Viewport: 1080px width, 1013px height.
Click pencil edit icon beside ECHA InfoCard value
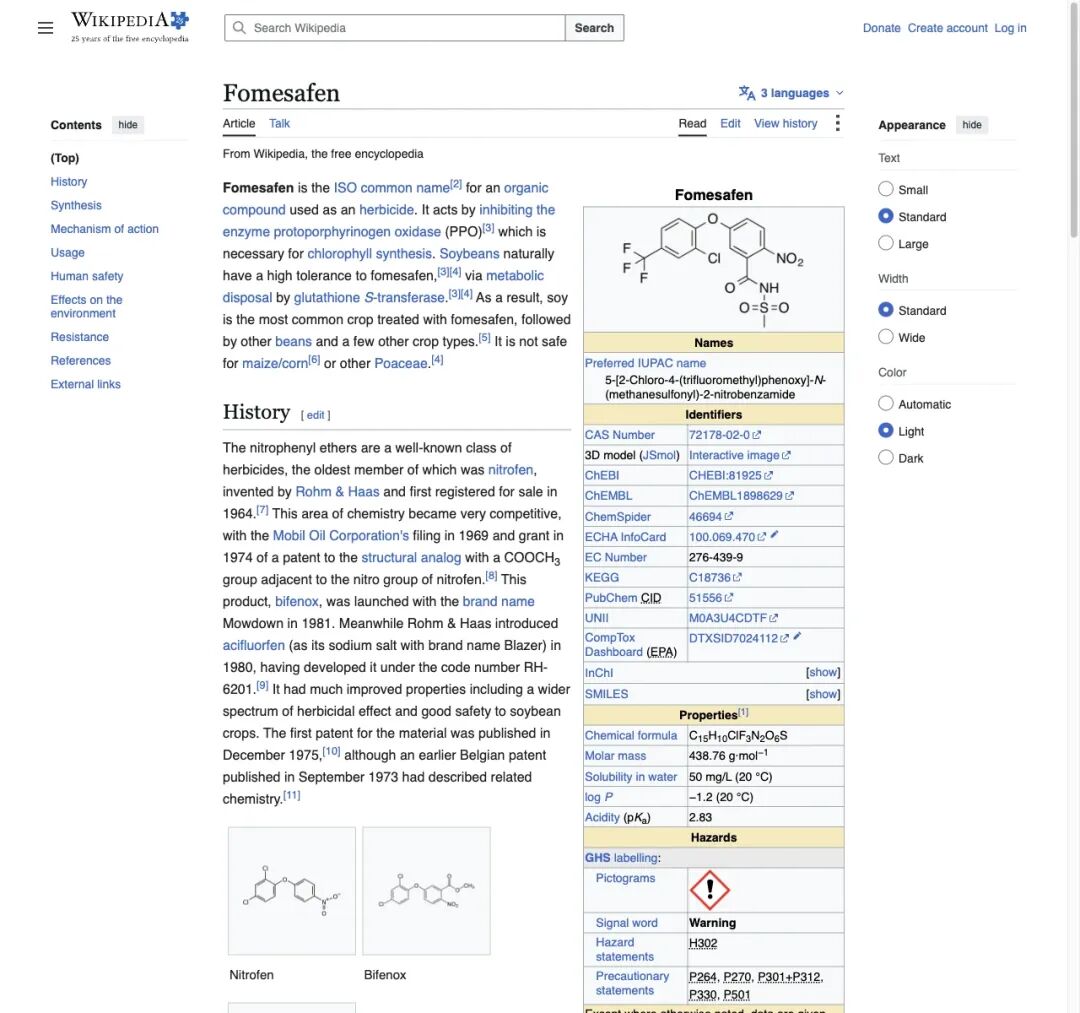click(x=774, y=534)
